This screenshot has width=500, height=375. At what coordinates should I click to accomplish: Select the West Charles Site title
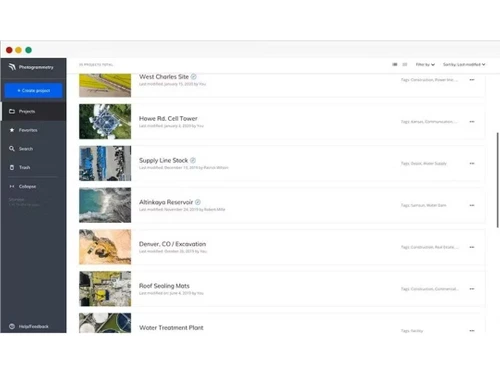pos(164,77)
